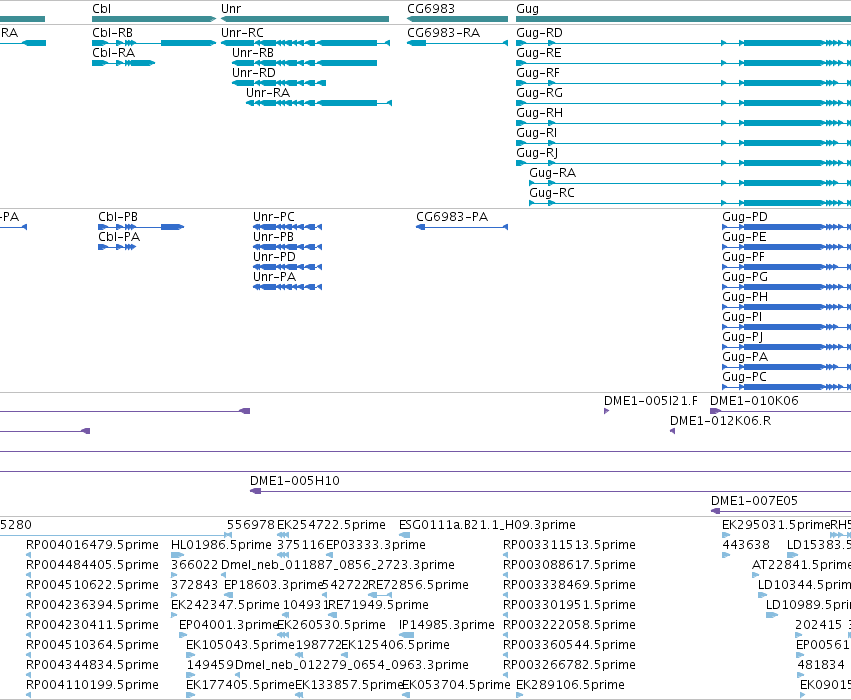Image resolution: width=851 pixels, height=700 pixels.
Task: Click the Unr-RC transcript label
Action: 242,33
